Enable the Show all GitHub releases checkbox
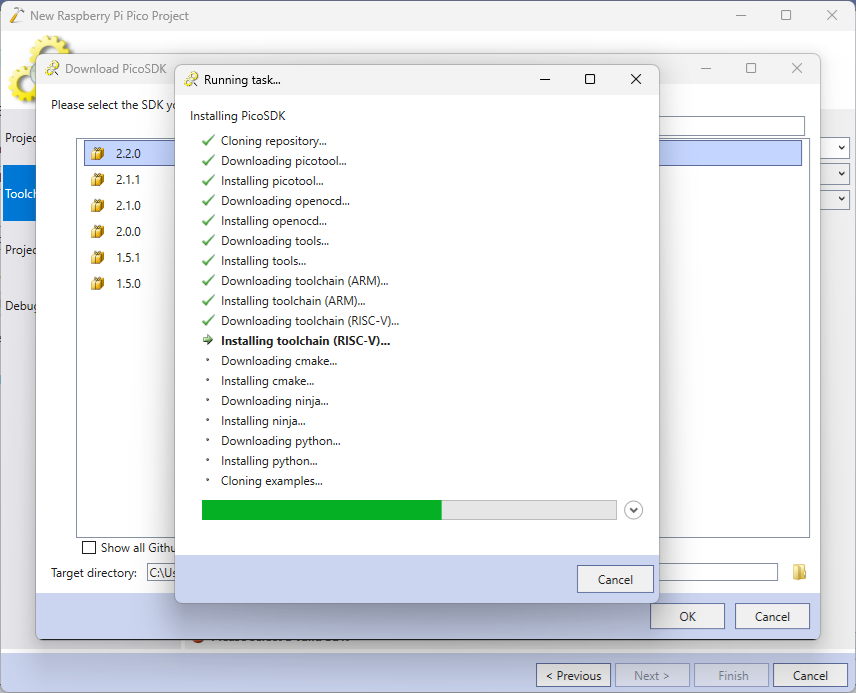The height and width of the screenshot is (693, 856). point(89,547)
